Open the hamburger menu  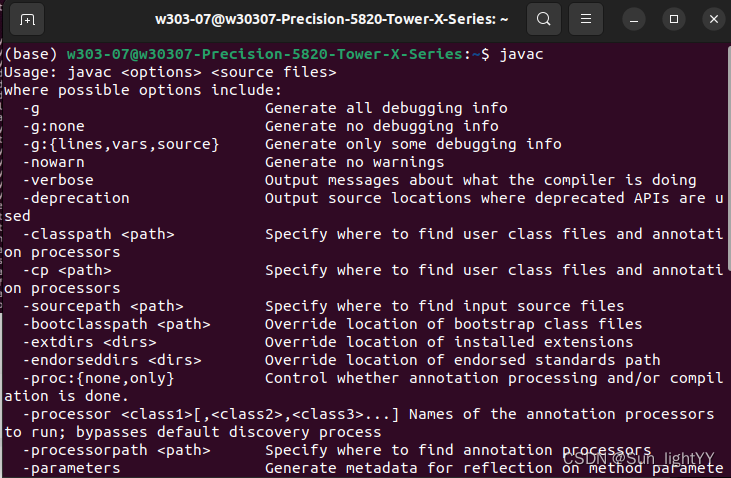tap(587, 19)
